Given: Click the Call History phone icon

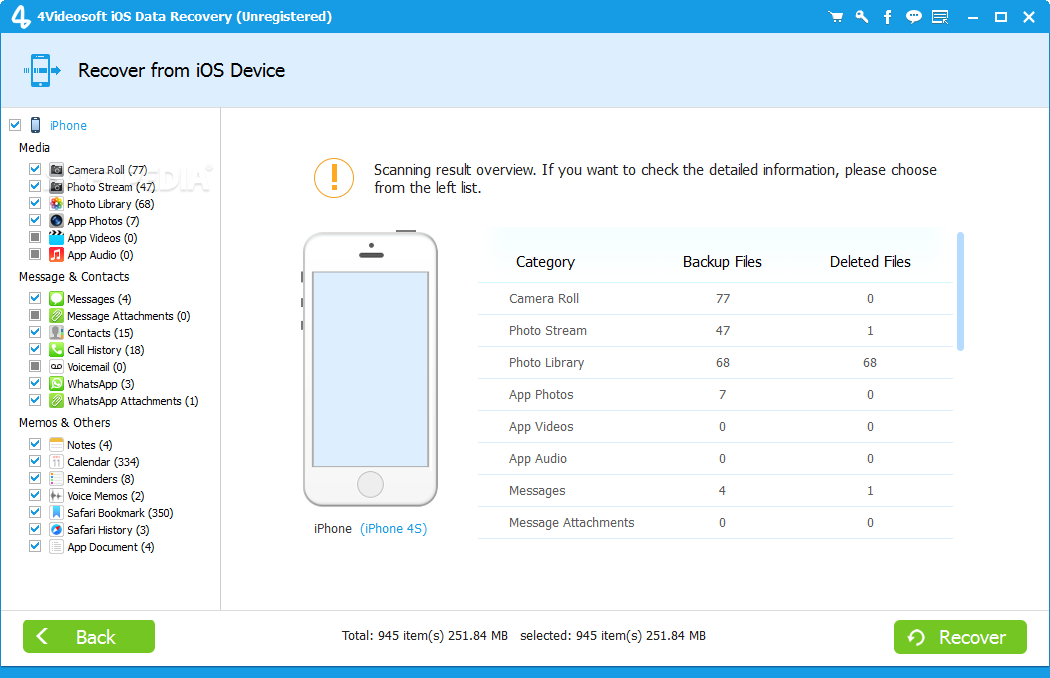Looking at the screenshot, I should tap(56, 349).
